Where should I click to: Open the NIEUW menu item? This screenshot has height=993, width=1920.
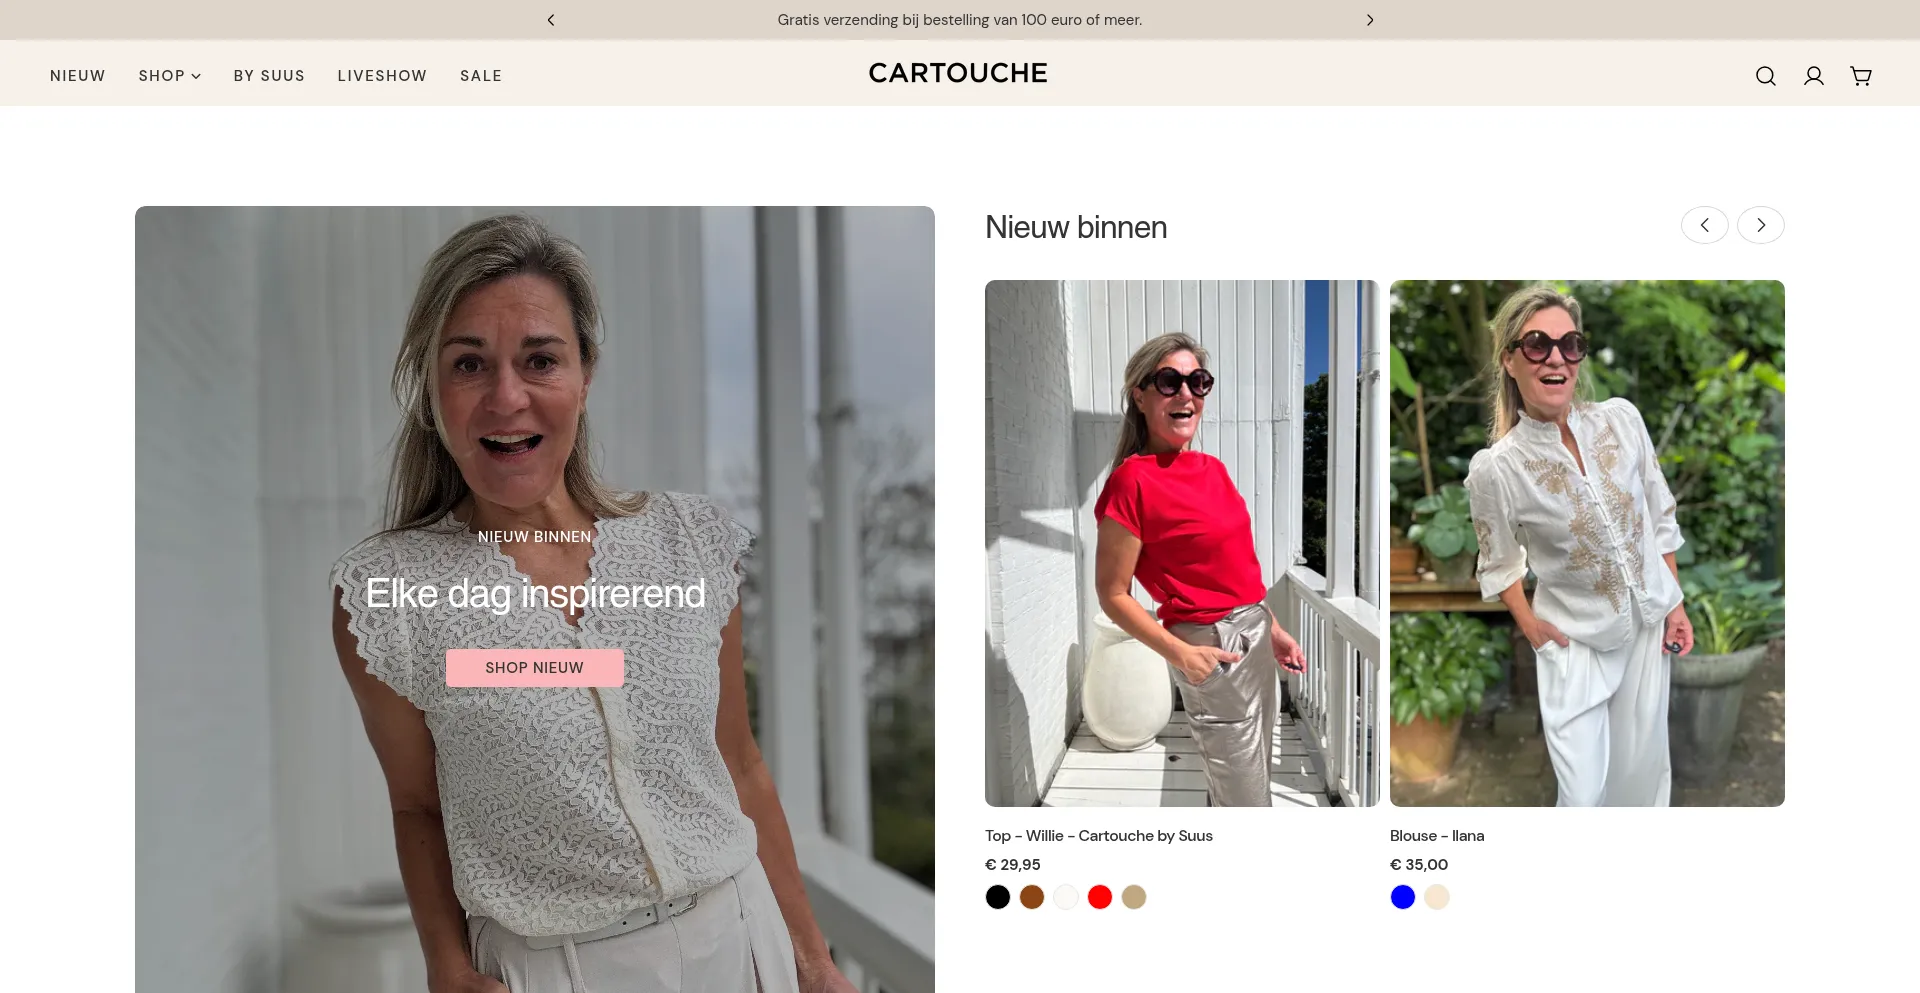[x=77, y=76]
